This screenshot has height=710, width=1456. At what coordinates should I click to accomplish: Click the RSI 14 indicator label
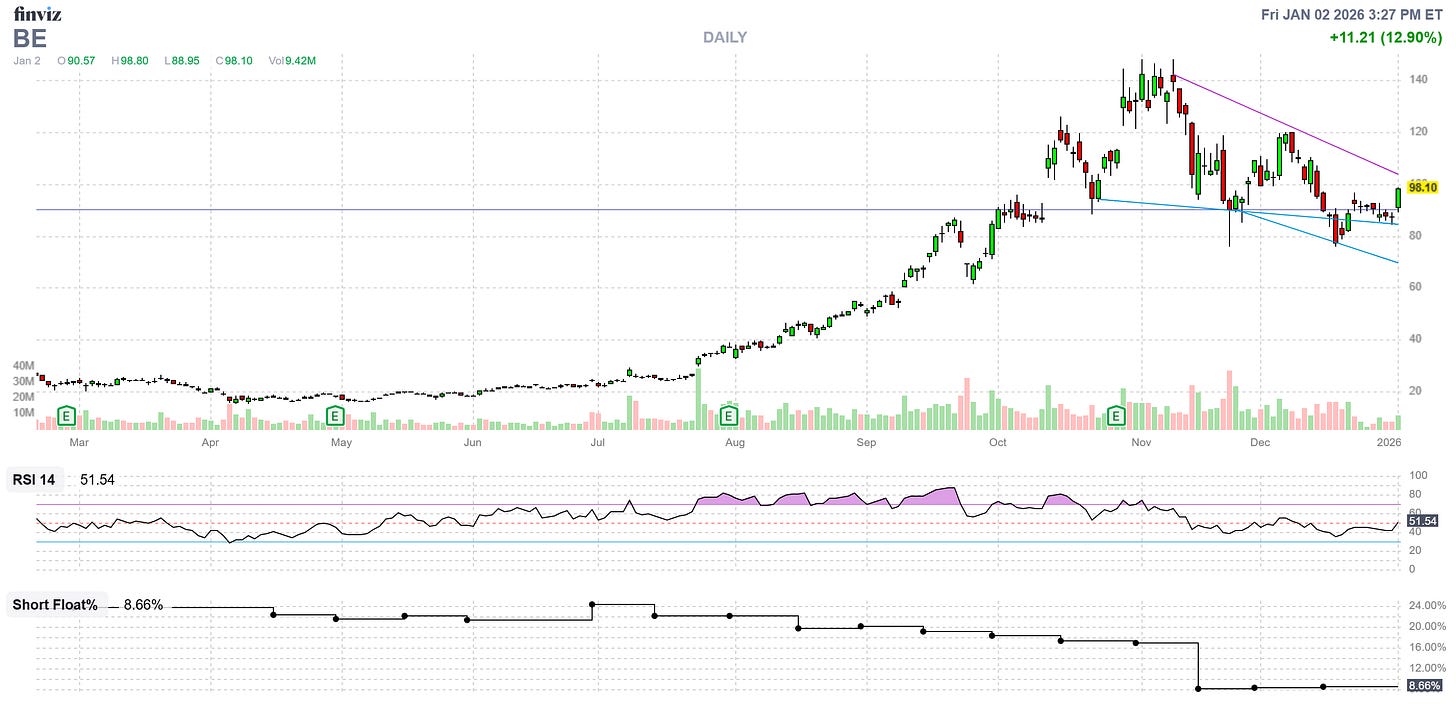pyautogui.click(x=36, y=480)
